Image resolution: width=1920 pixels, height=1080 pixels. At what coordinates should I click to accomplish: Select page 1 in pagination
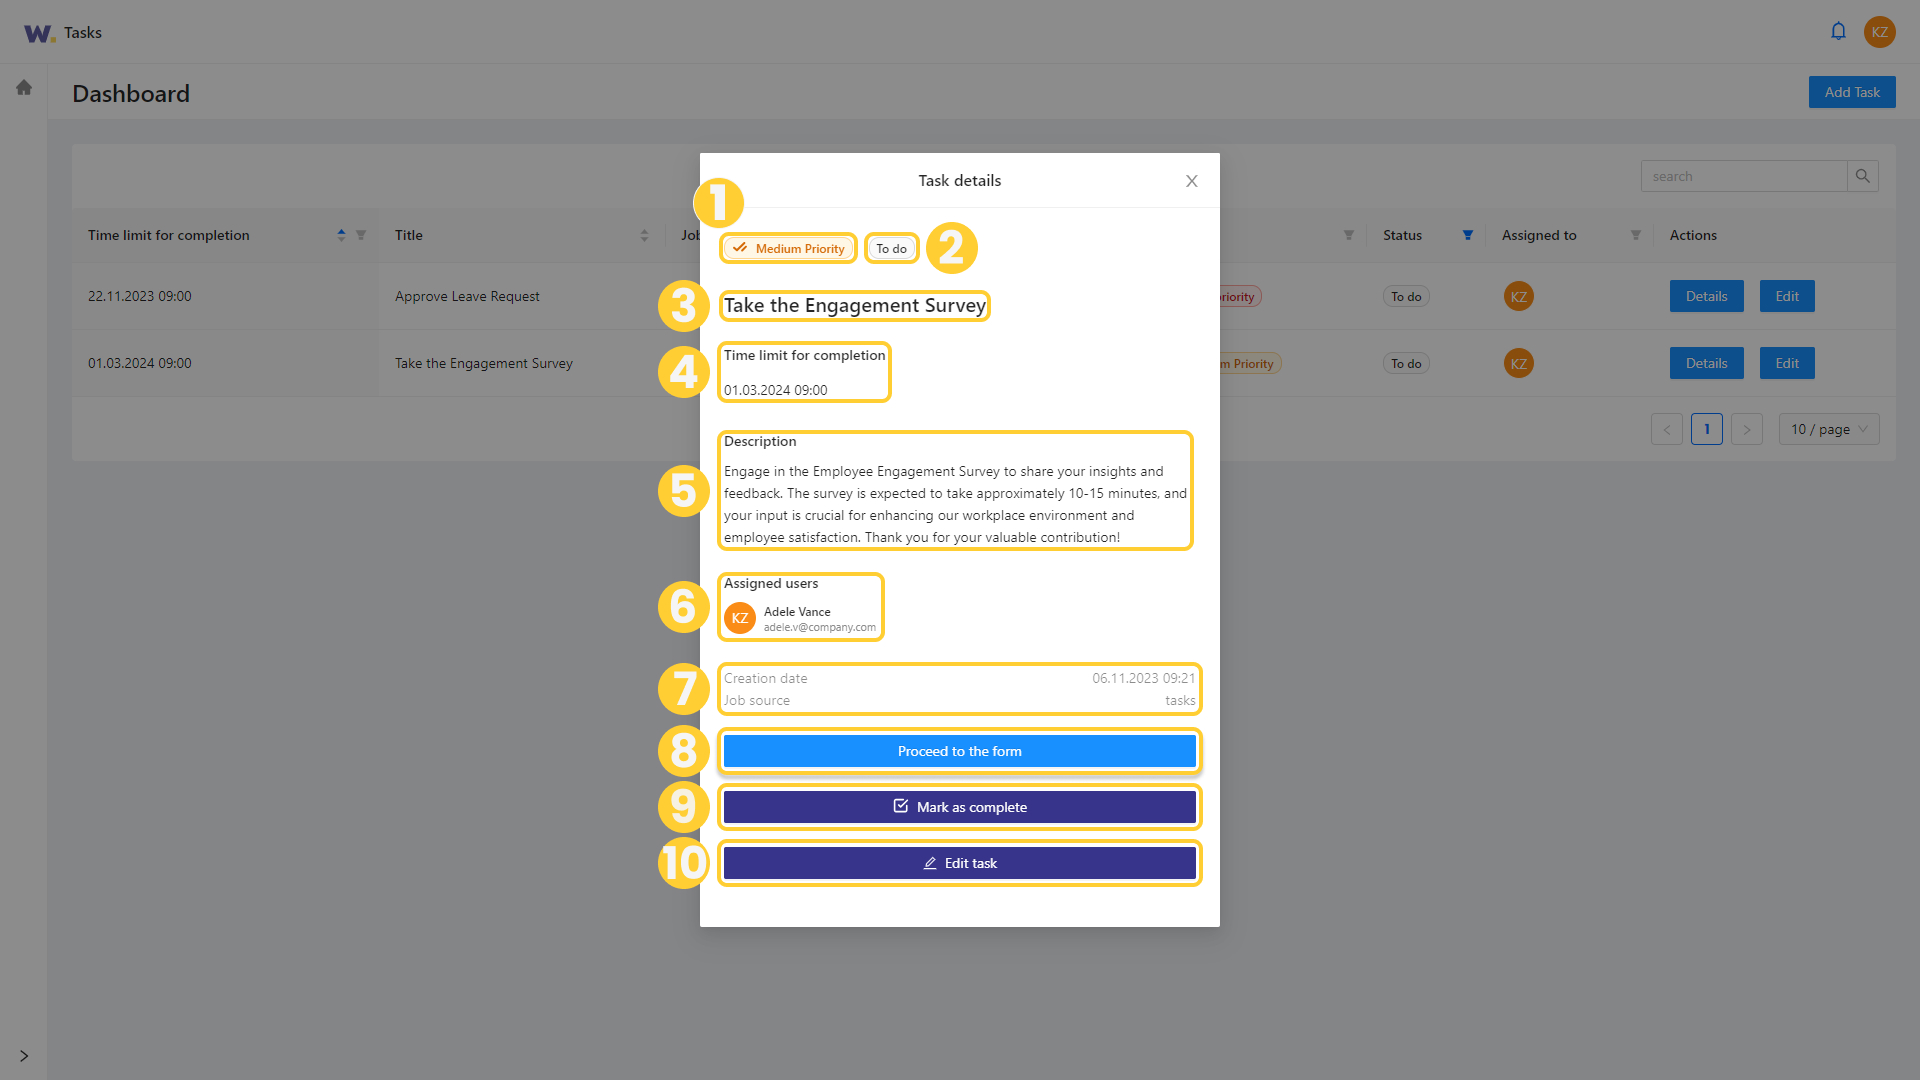(x=1707, y=429)
